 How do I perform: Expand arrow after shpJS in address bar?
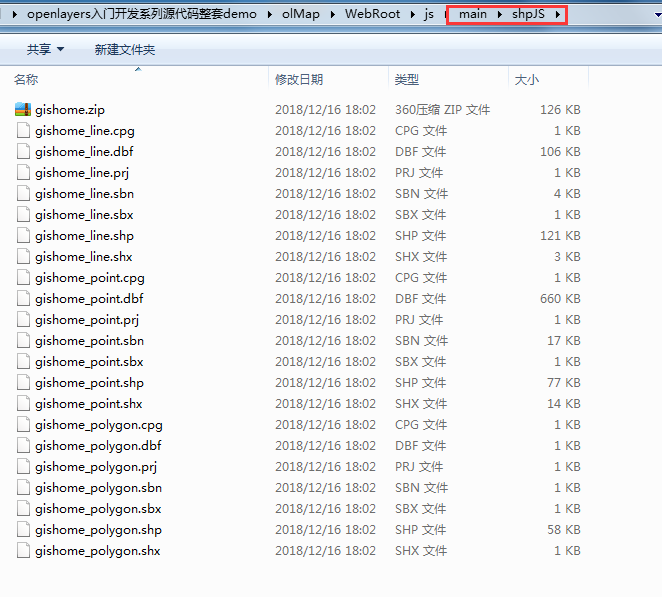557,14
